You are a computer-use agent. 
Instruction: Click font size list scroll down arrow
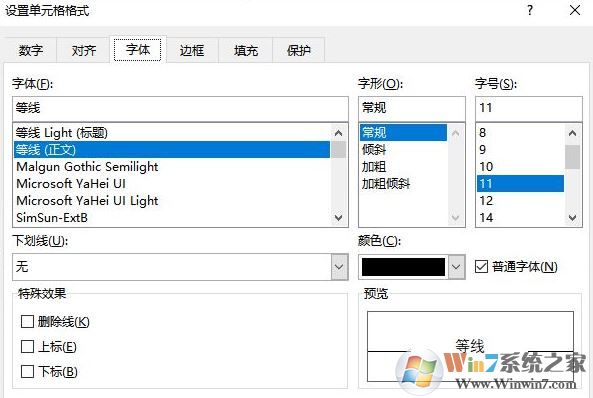[573, 218]
